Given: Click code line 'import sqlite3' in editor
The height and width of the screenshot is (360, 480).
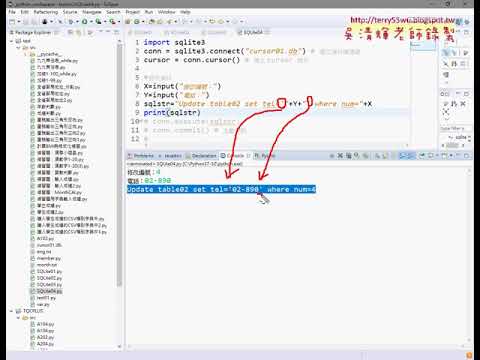Looking at the screenshot, I should pyautogui.click(x=174, y=42).
